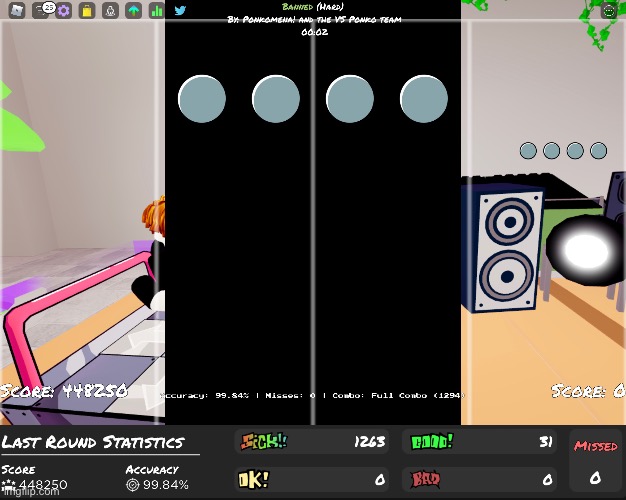The width and height of the screenshot is (626, 500).
Task: Open the purple gear settings icon
Action: point(63,10)
